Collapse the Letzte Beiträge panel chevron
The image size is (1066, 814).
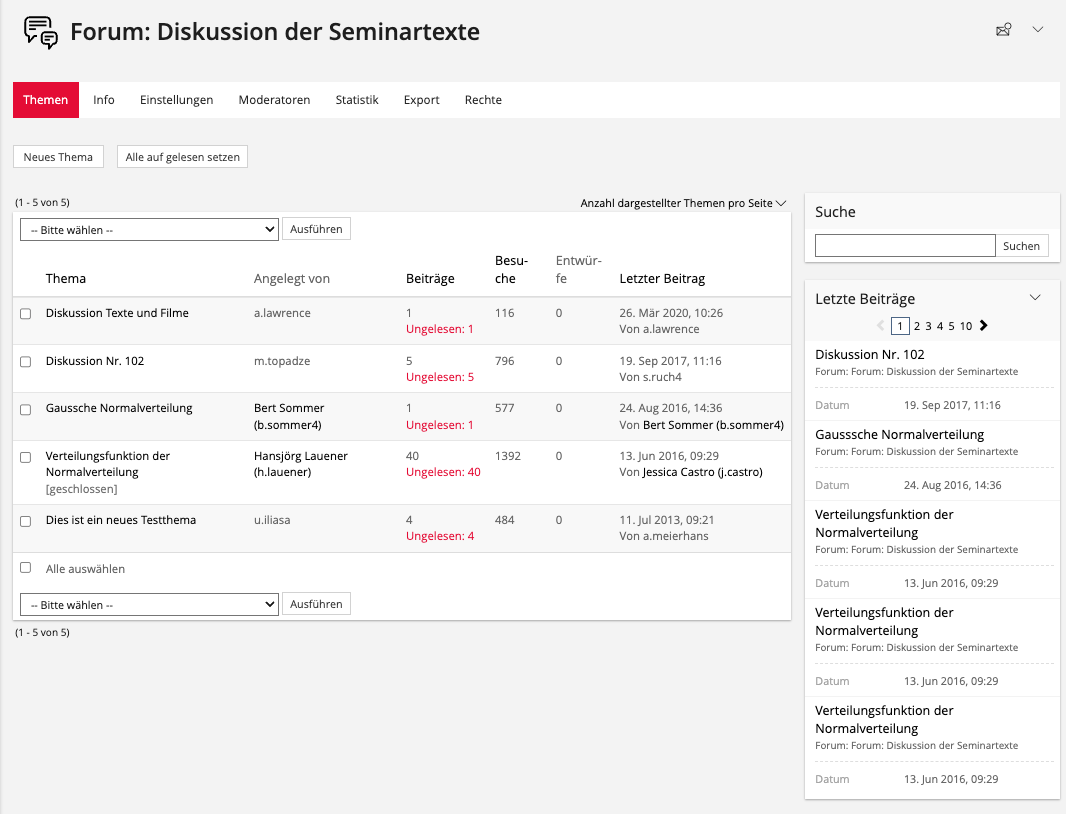(1035, 298)
